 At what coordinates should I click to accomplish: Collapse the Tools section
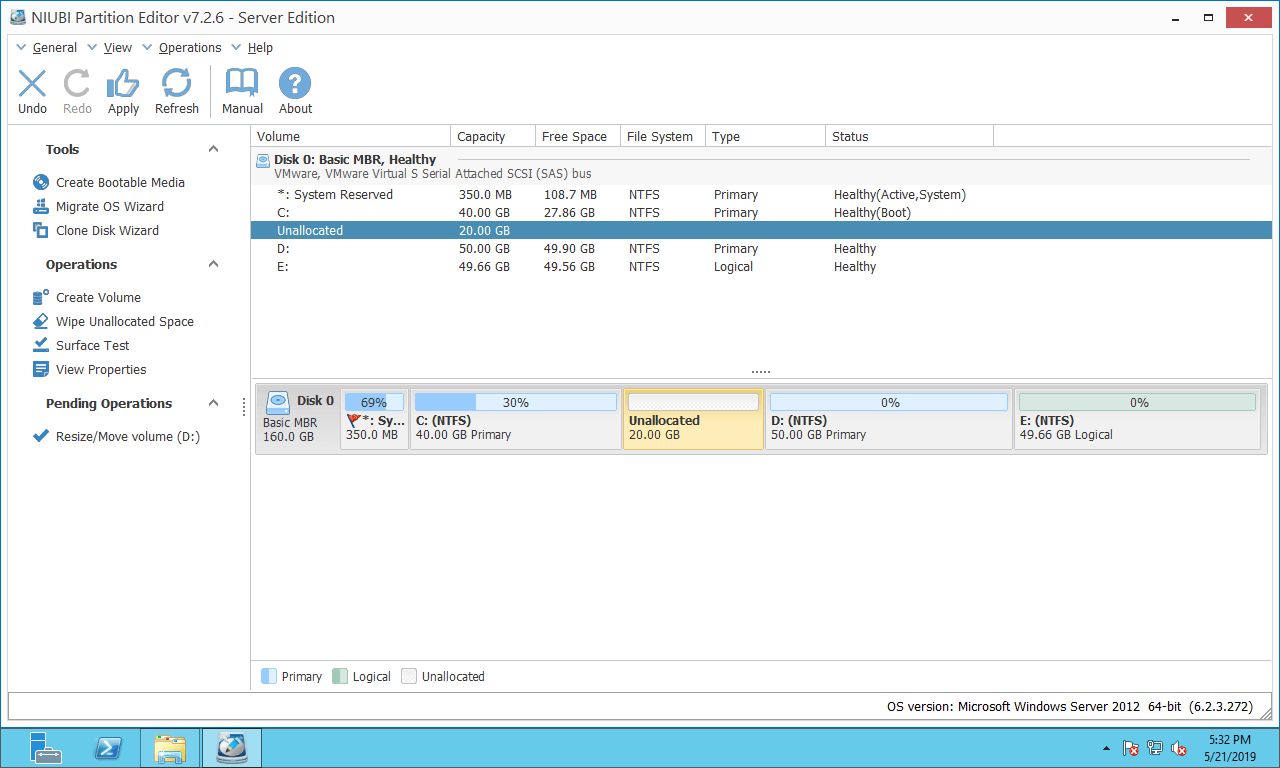(x=213, y=148)
